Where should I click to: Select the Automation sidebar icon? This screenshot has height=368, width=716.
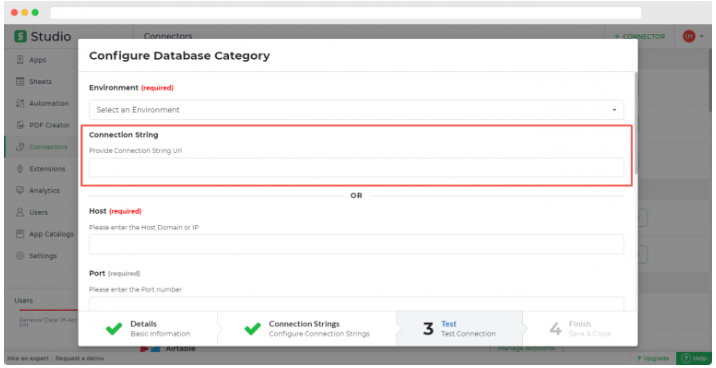point(20,103)
